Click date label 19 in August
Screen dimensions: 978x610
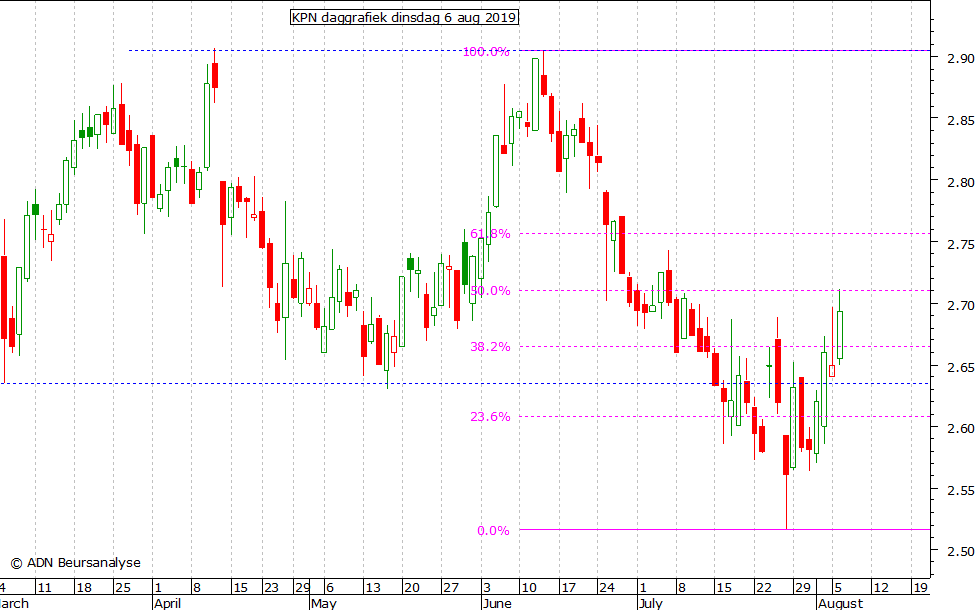pyautogui.click(x=920, y=588)
